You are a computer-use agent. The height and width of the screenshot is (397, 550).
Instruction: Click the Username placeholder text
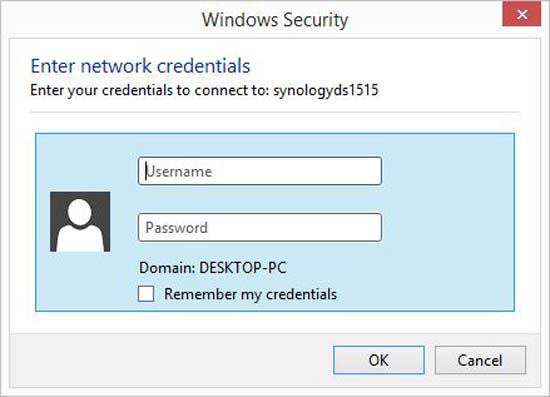[x=179, y=171]
